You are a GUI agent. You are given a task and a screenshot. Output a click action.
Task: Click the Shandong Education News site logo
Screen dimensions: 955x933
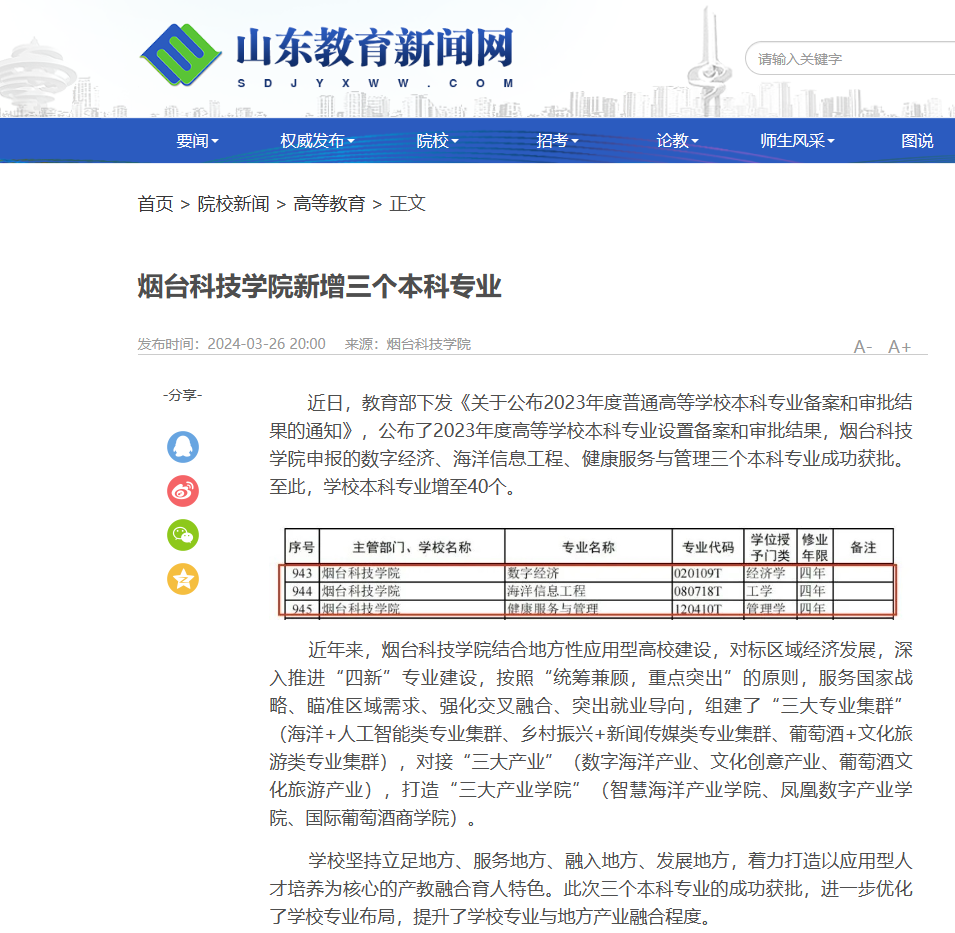[x=327, y=56]
